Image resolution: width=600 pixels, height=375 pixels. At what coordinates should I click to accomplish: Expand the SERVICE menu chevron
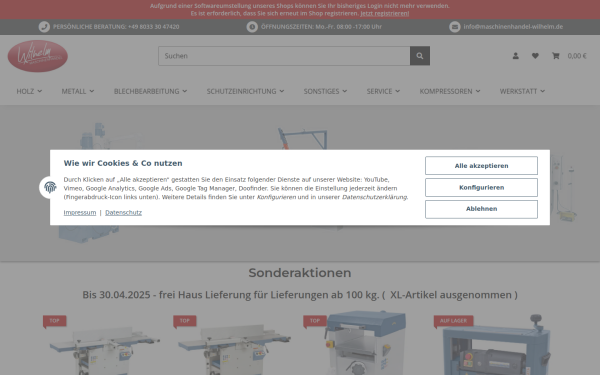(x=398, y=91)
